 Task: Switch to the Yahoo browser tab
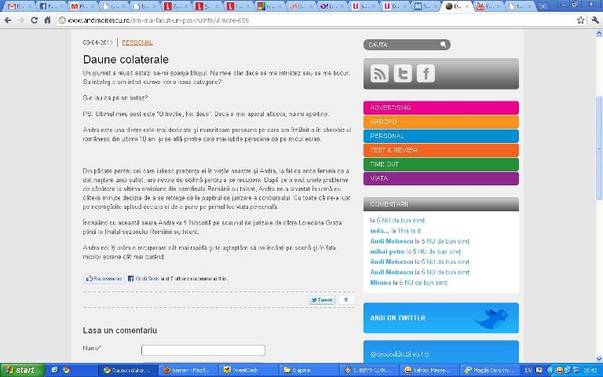pos(332,6)
